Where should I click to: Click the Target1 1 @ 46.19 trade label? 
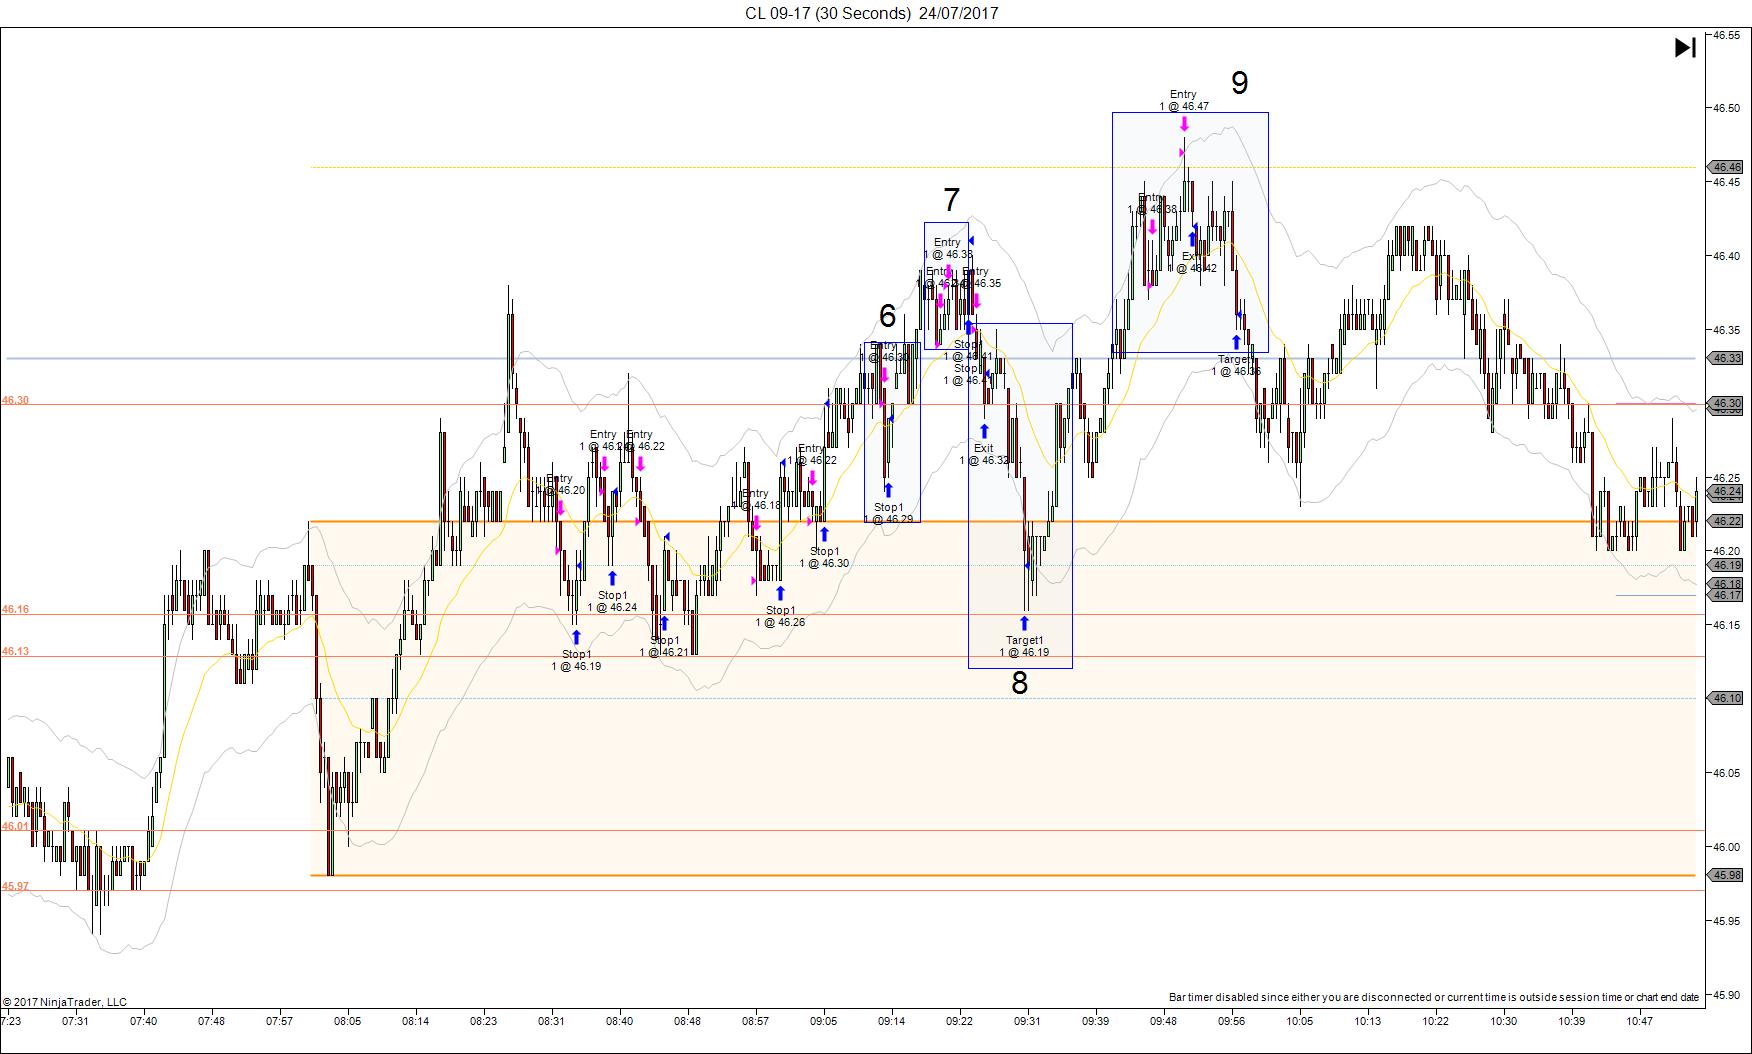[1024, 646]
